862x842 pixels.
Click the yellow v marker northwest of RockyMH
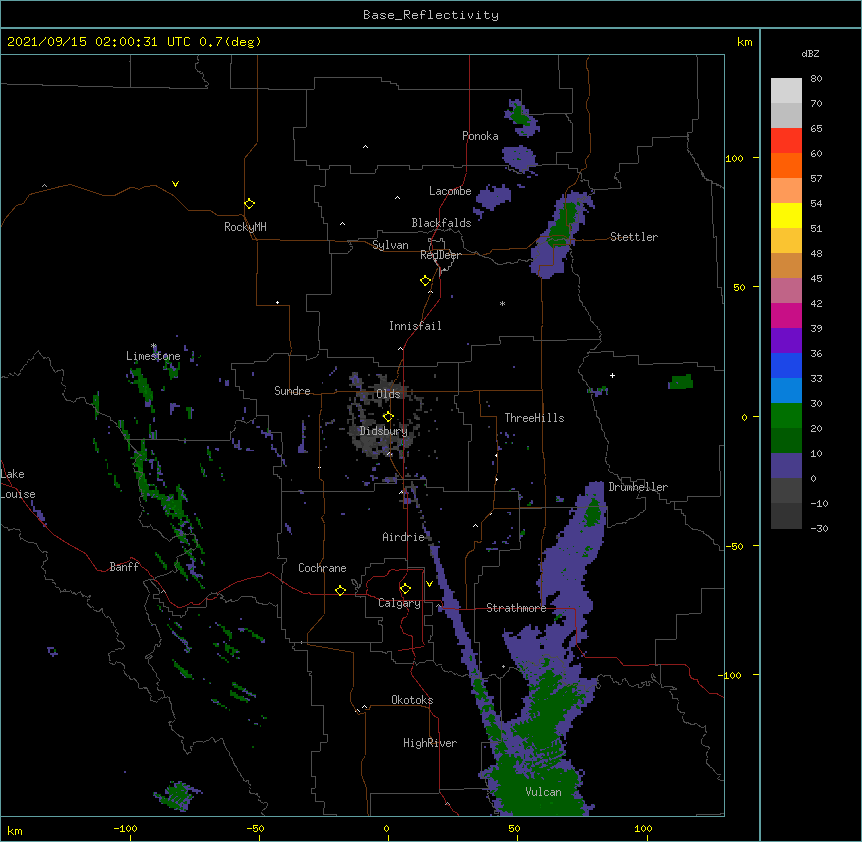175,184
